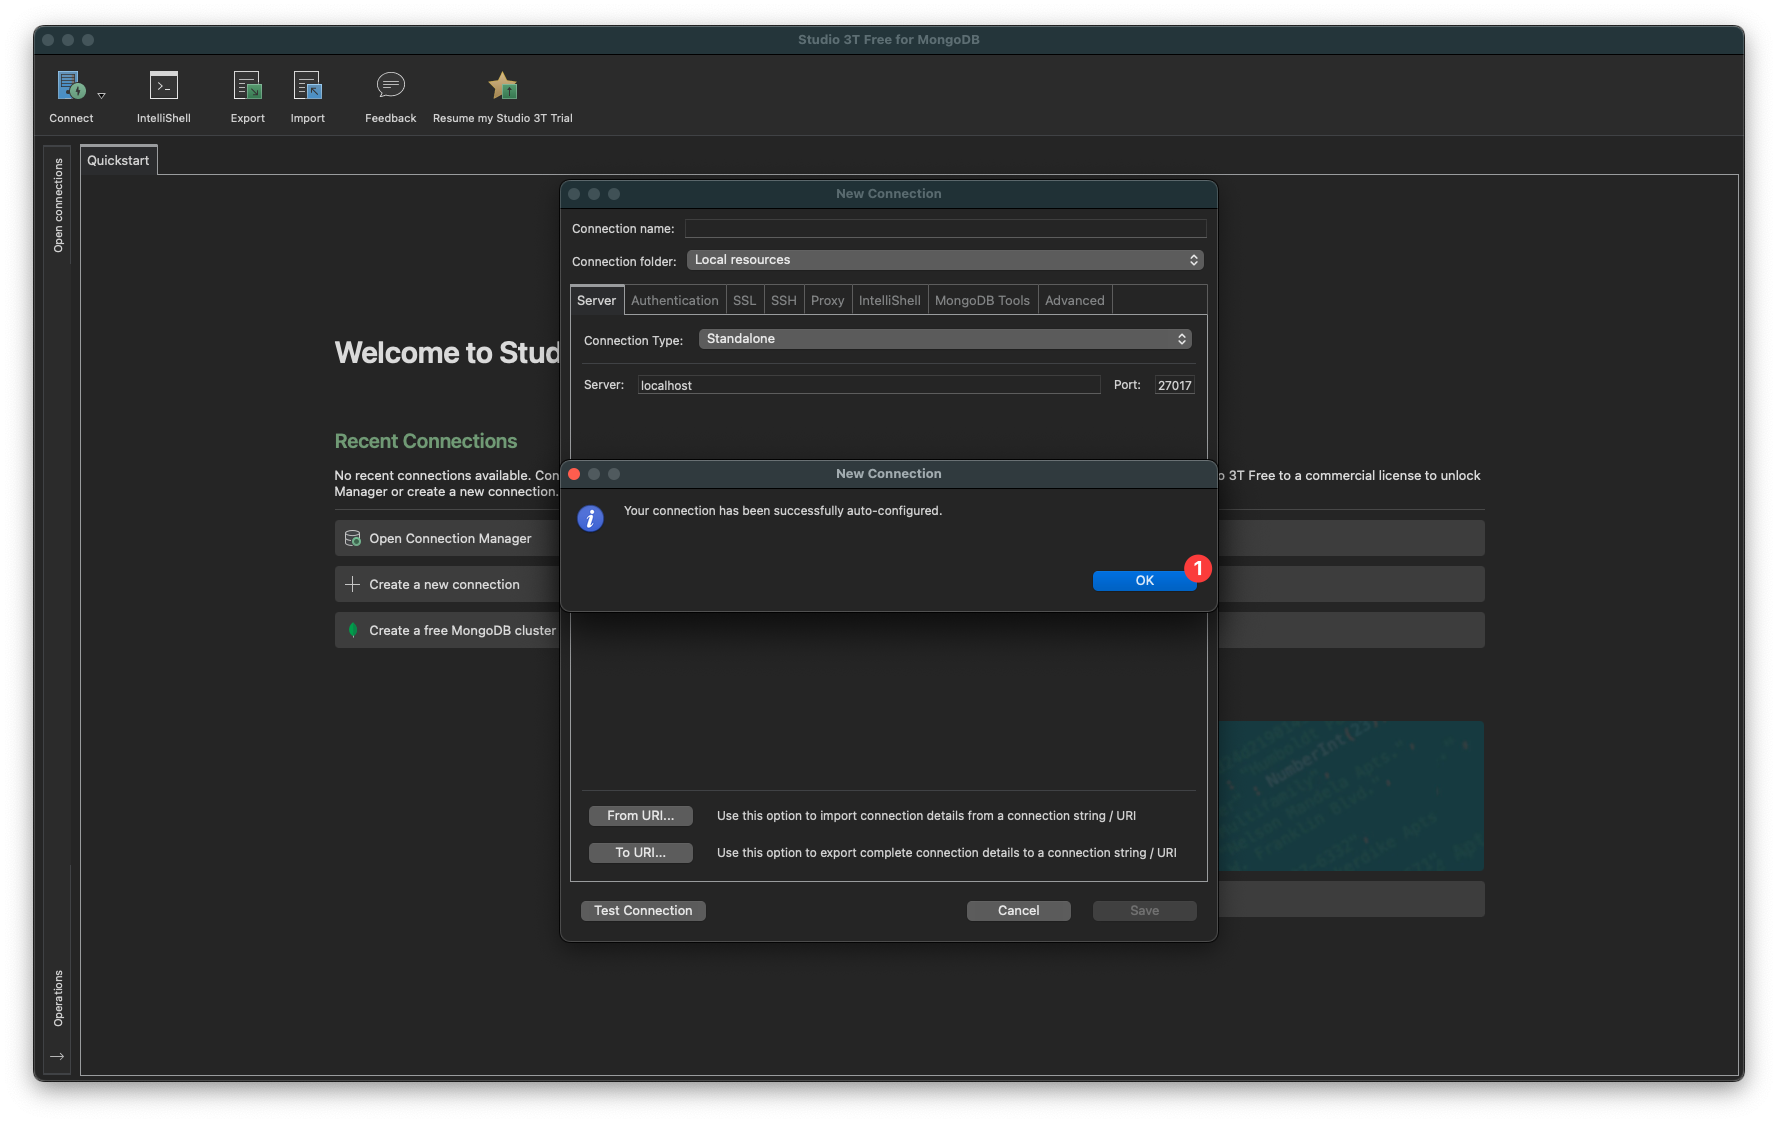Click the Recent Connections heading

pyautogui.click(x=426, y=441)
